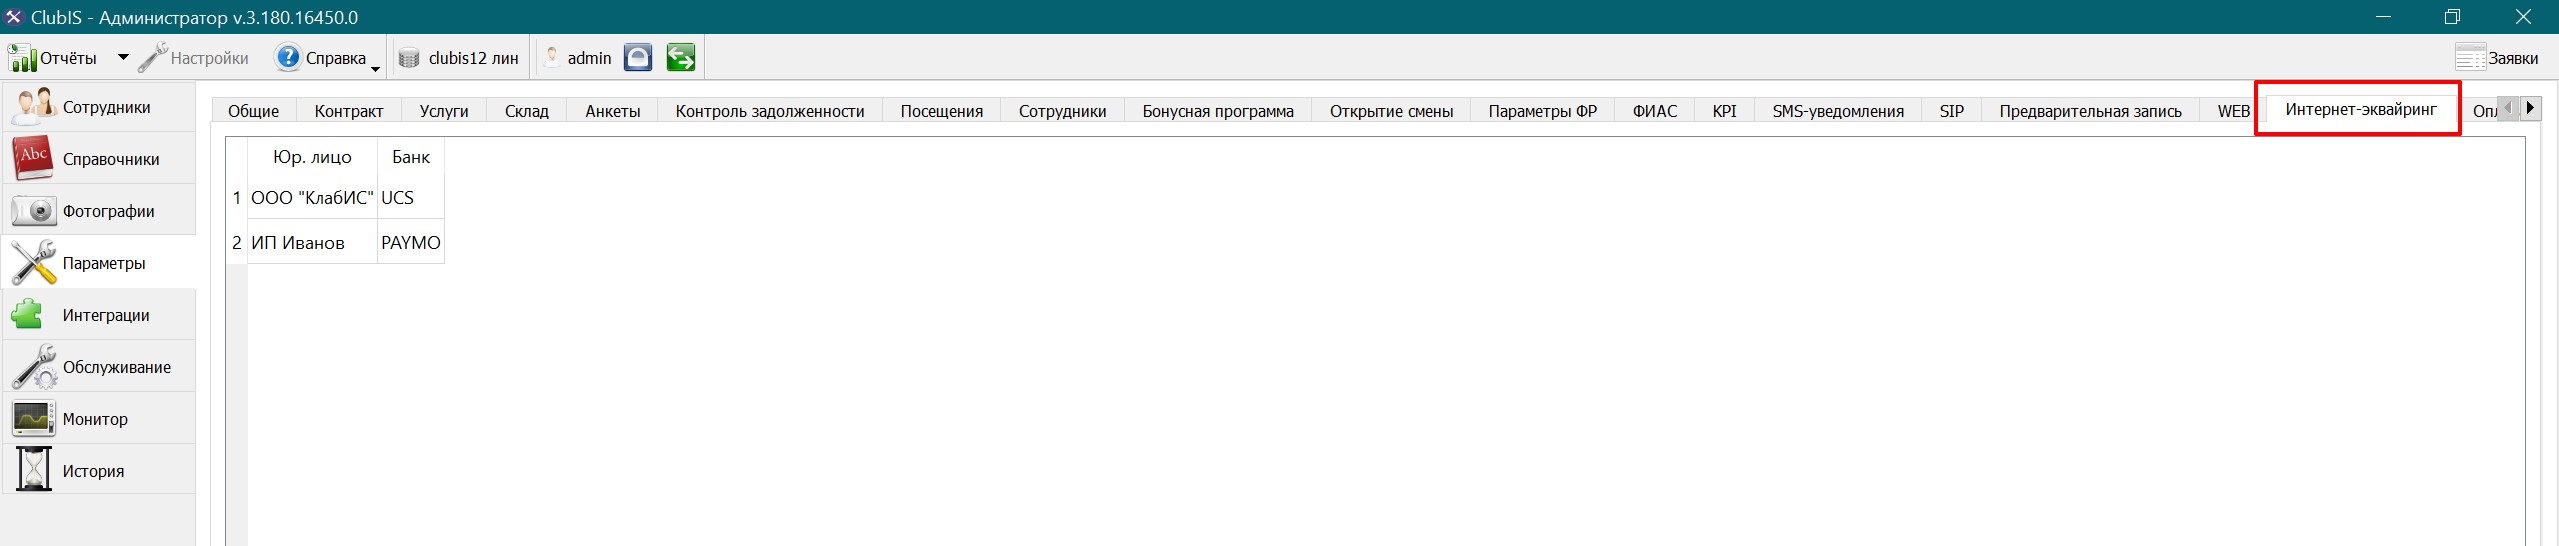The height and width of the screenshot is (546, 2559).
Task: Open Интеграции sidebar section
Action: (x=98, y=315)
